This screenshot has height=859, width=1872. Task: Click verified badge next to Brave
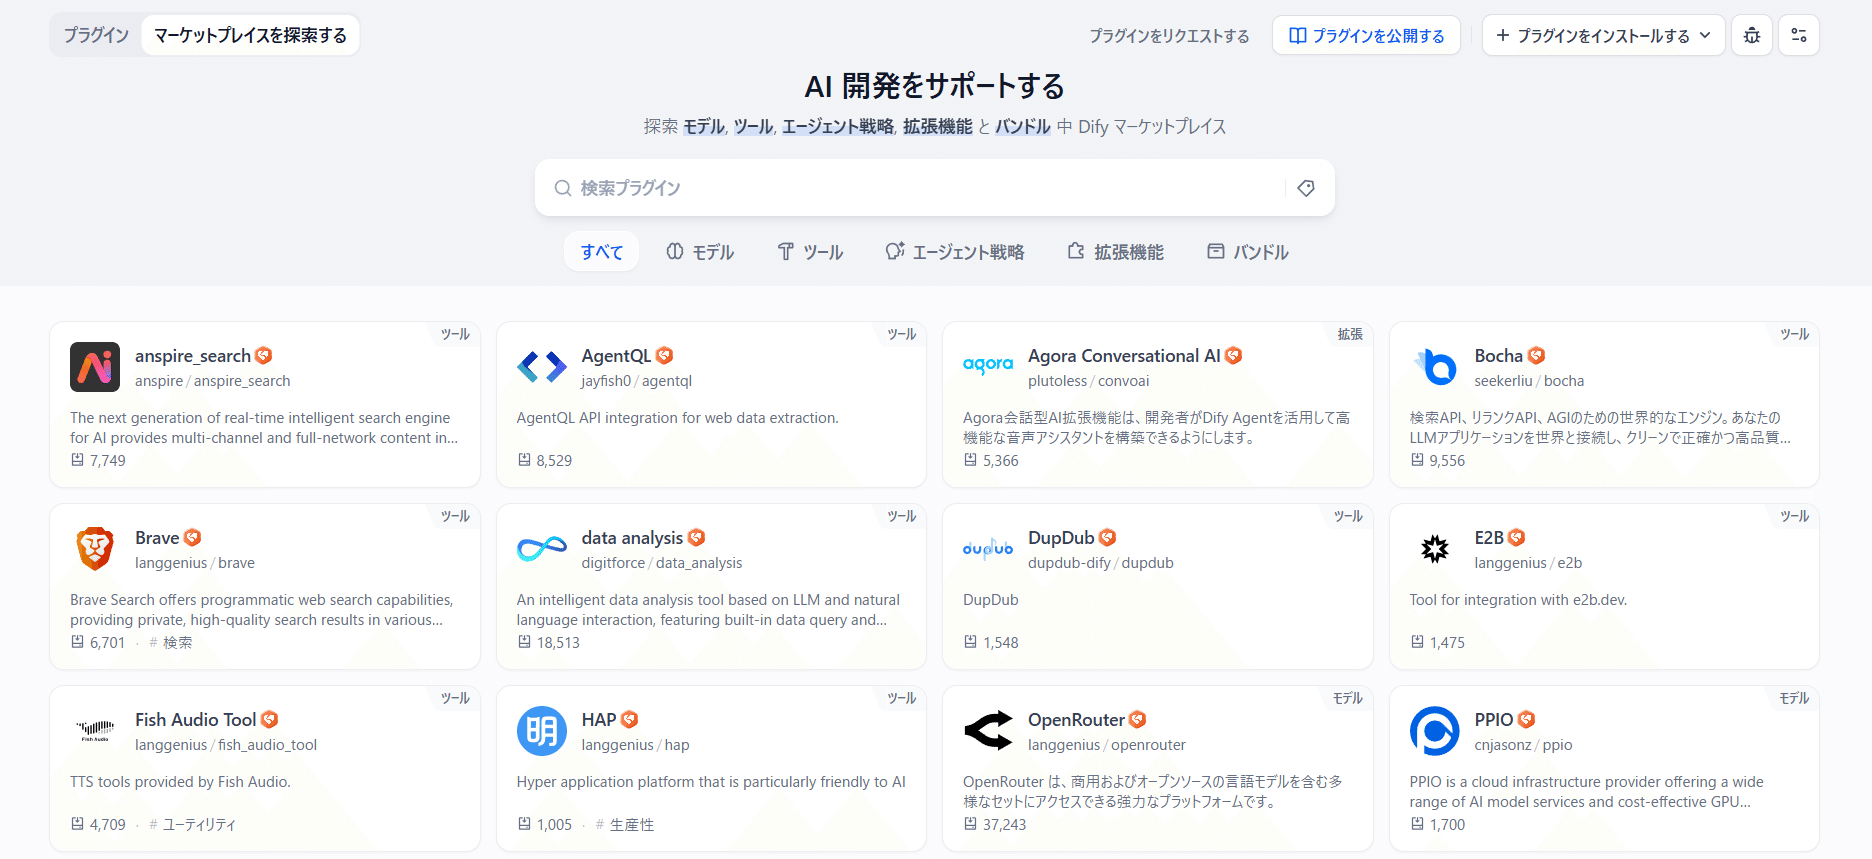coord(193,538)
